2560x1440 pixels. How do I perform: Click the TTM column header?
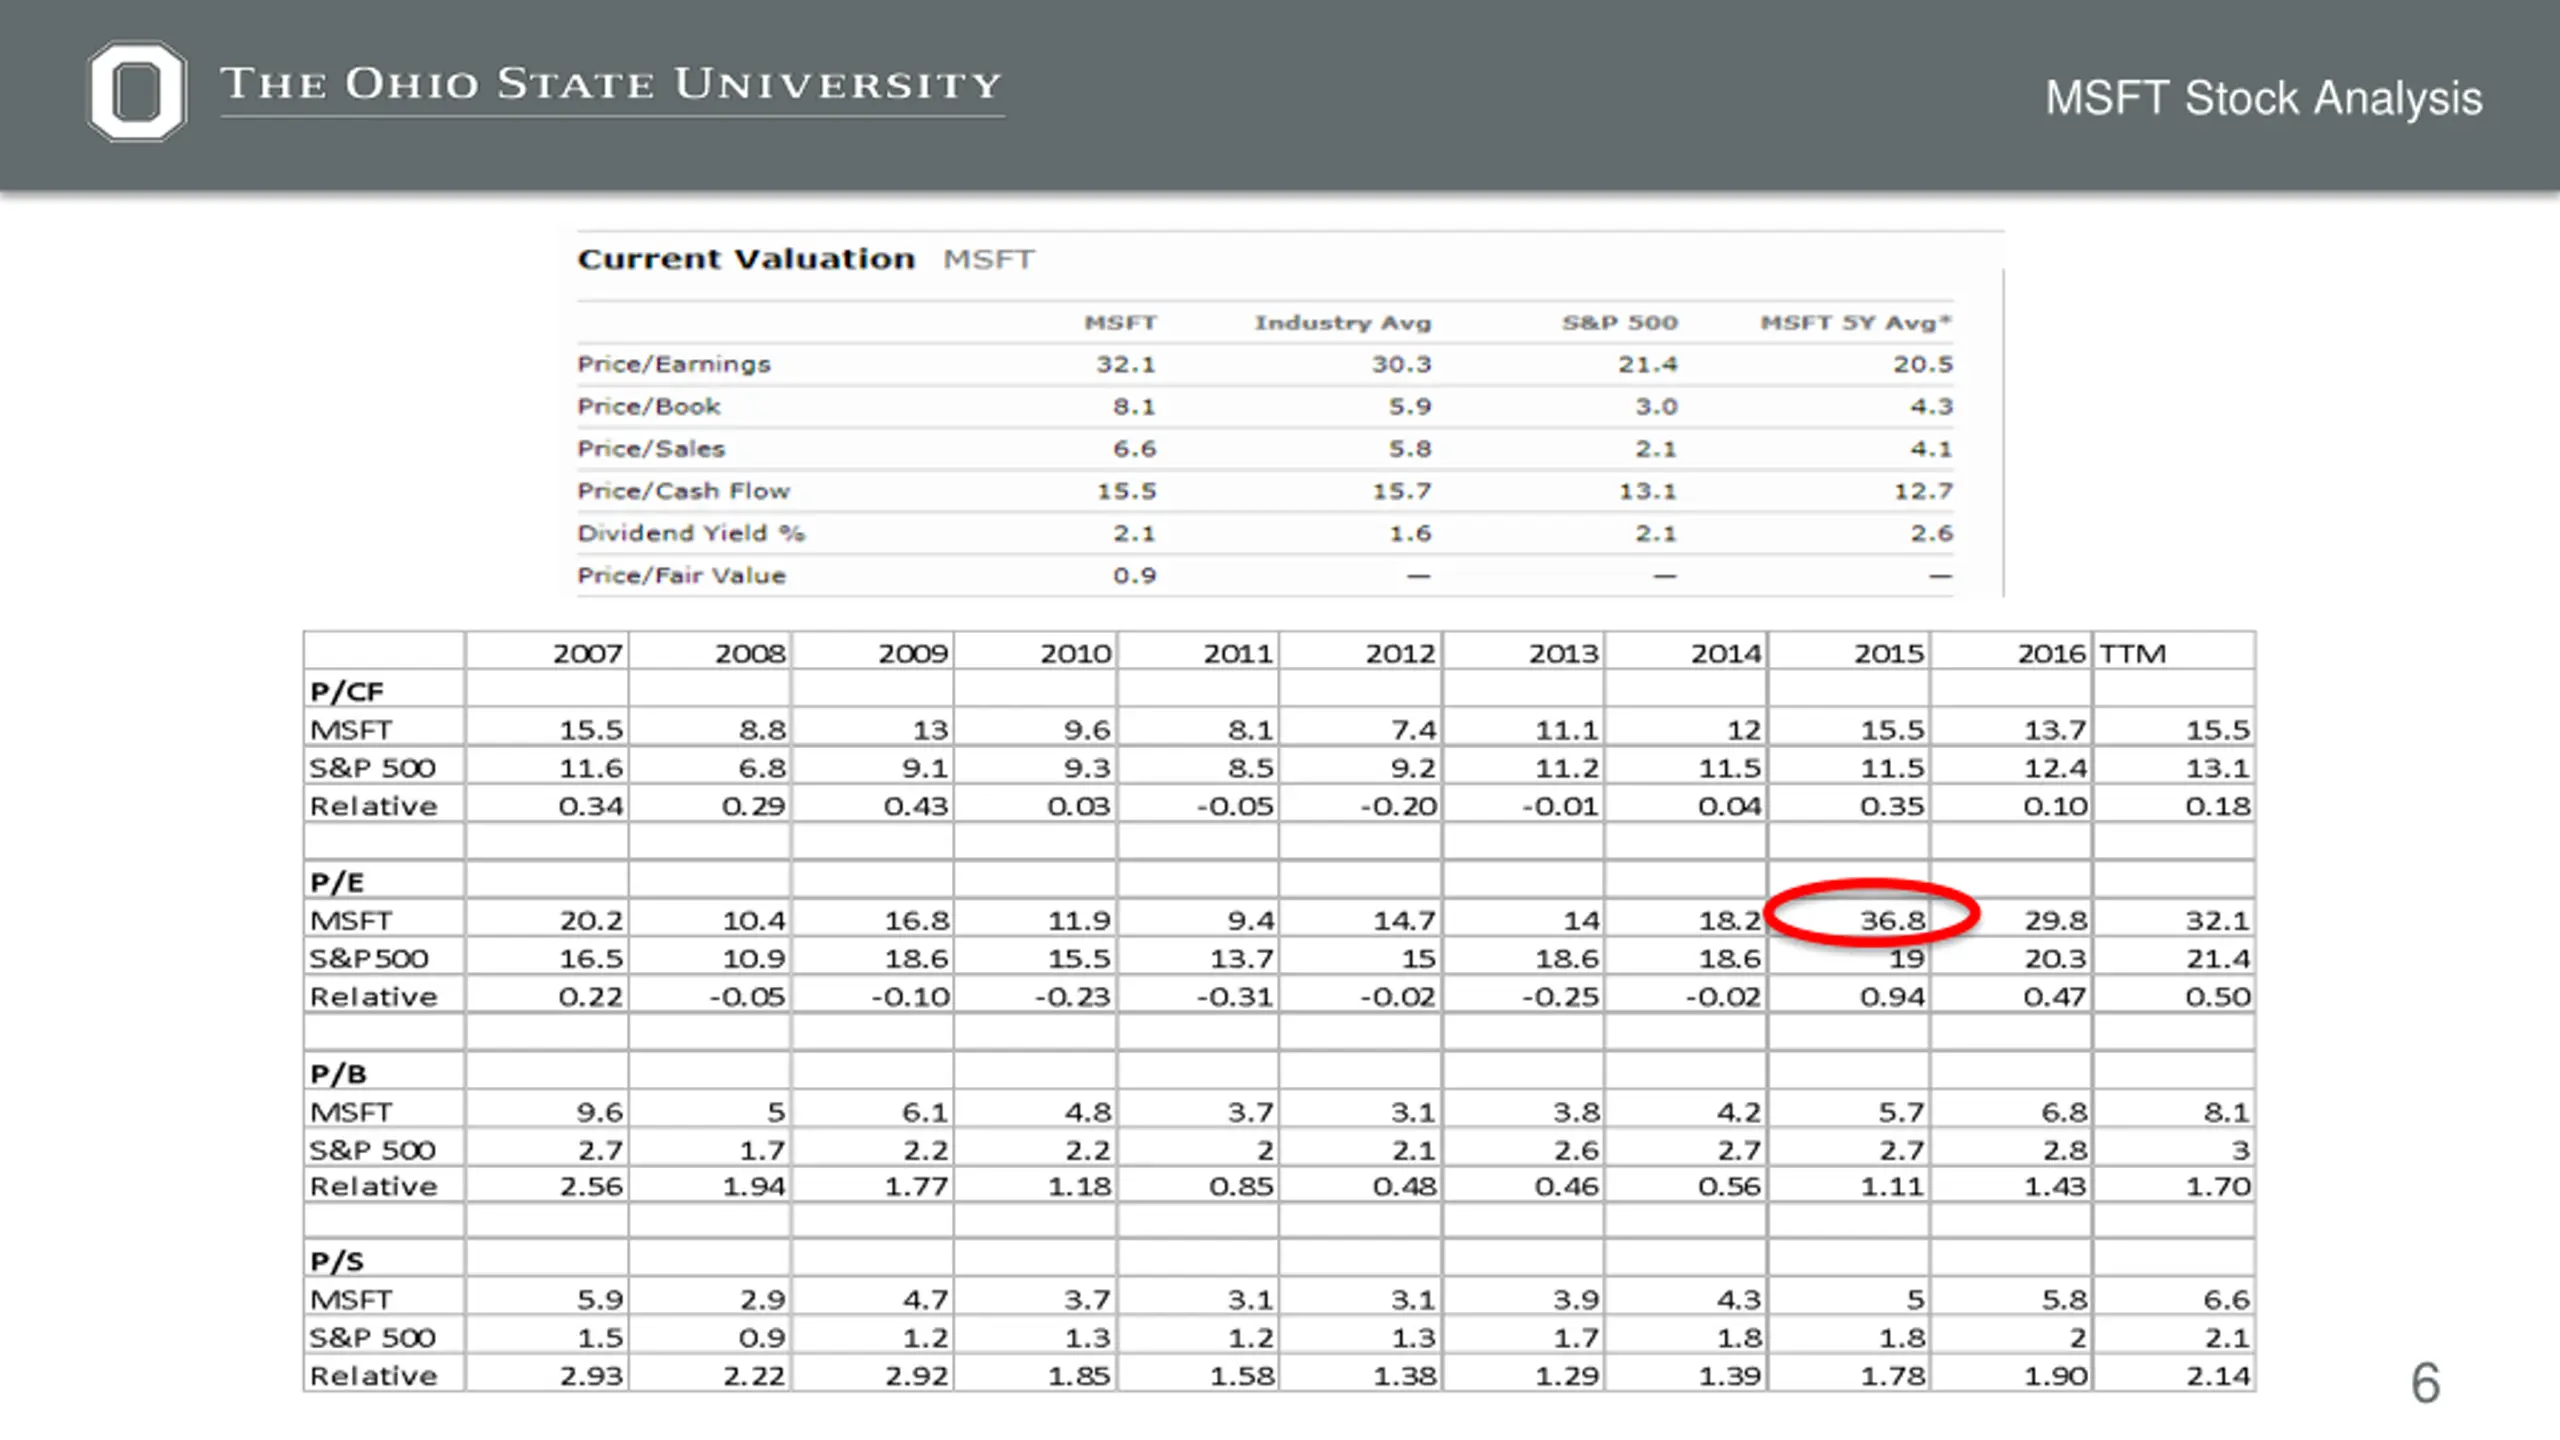point(2132,654)
